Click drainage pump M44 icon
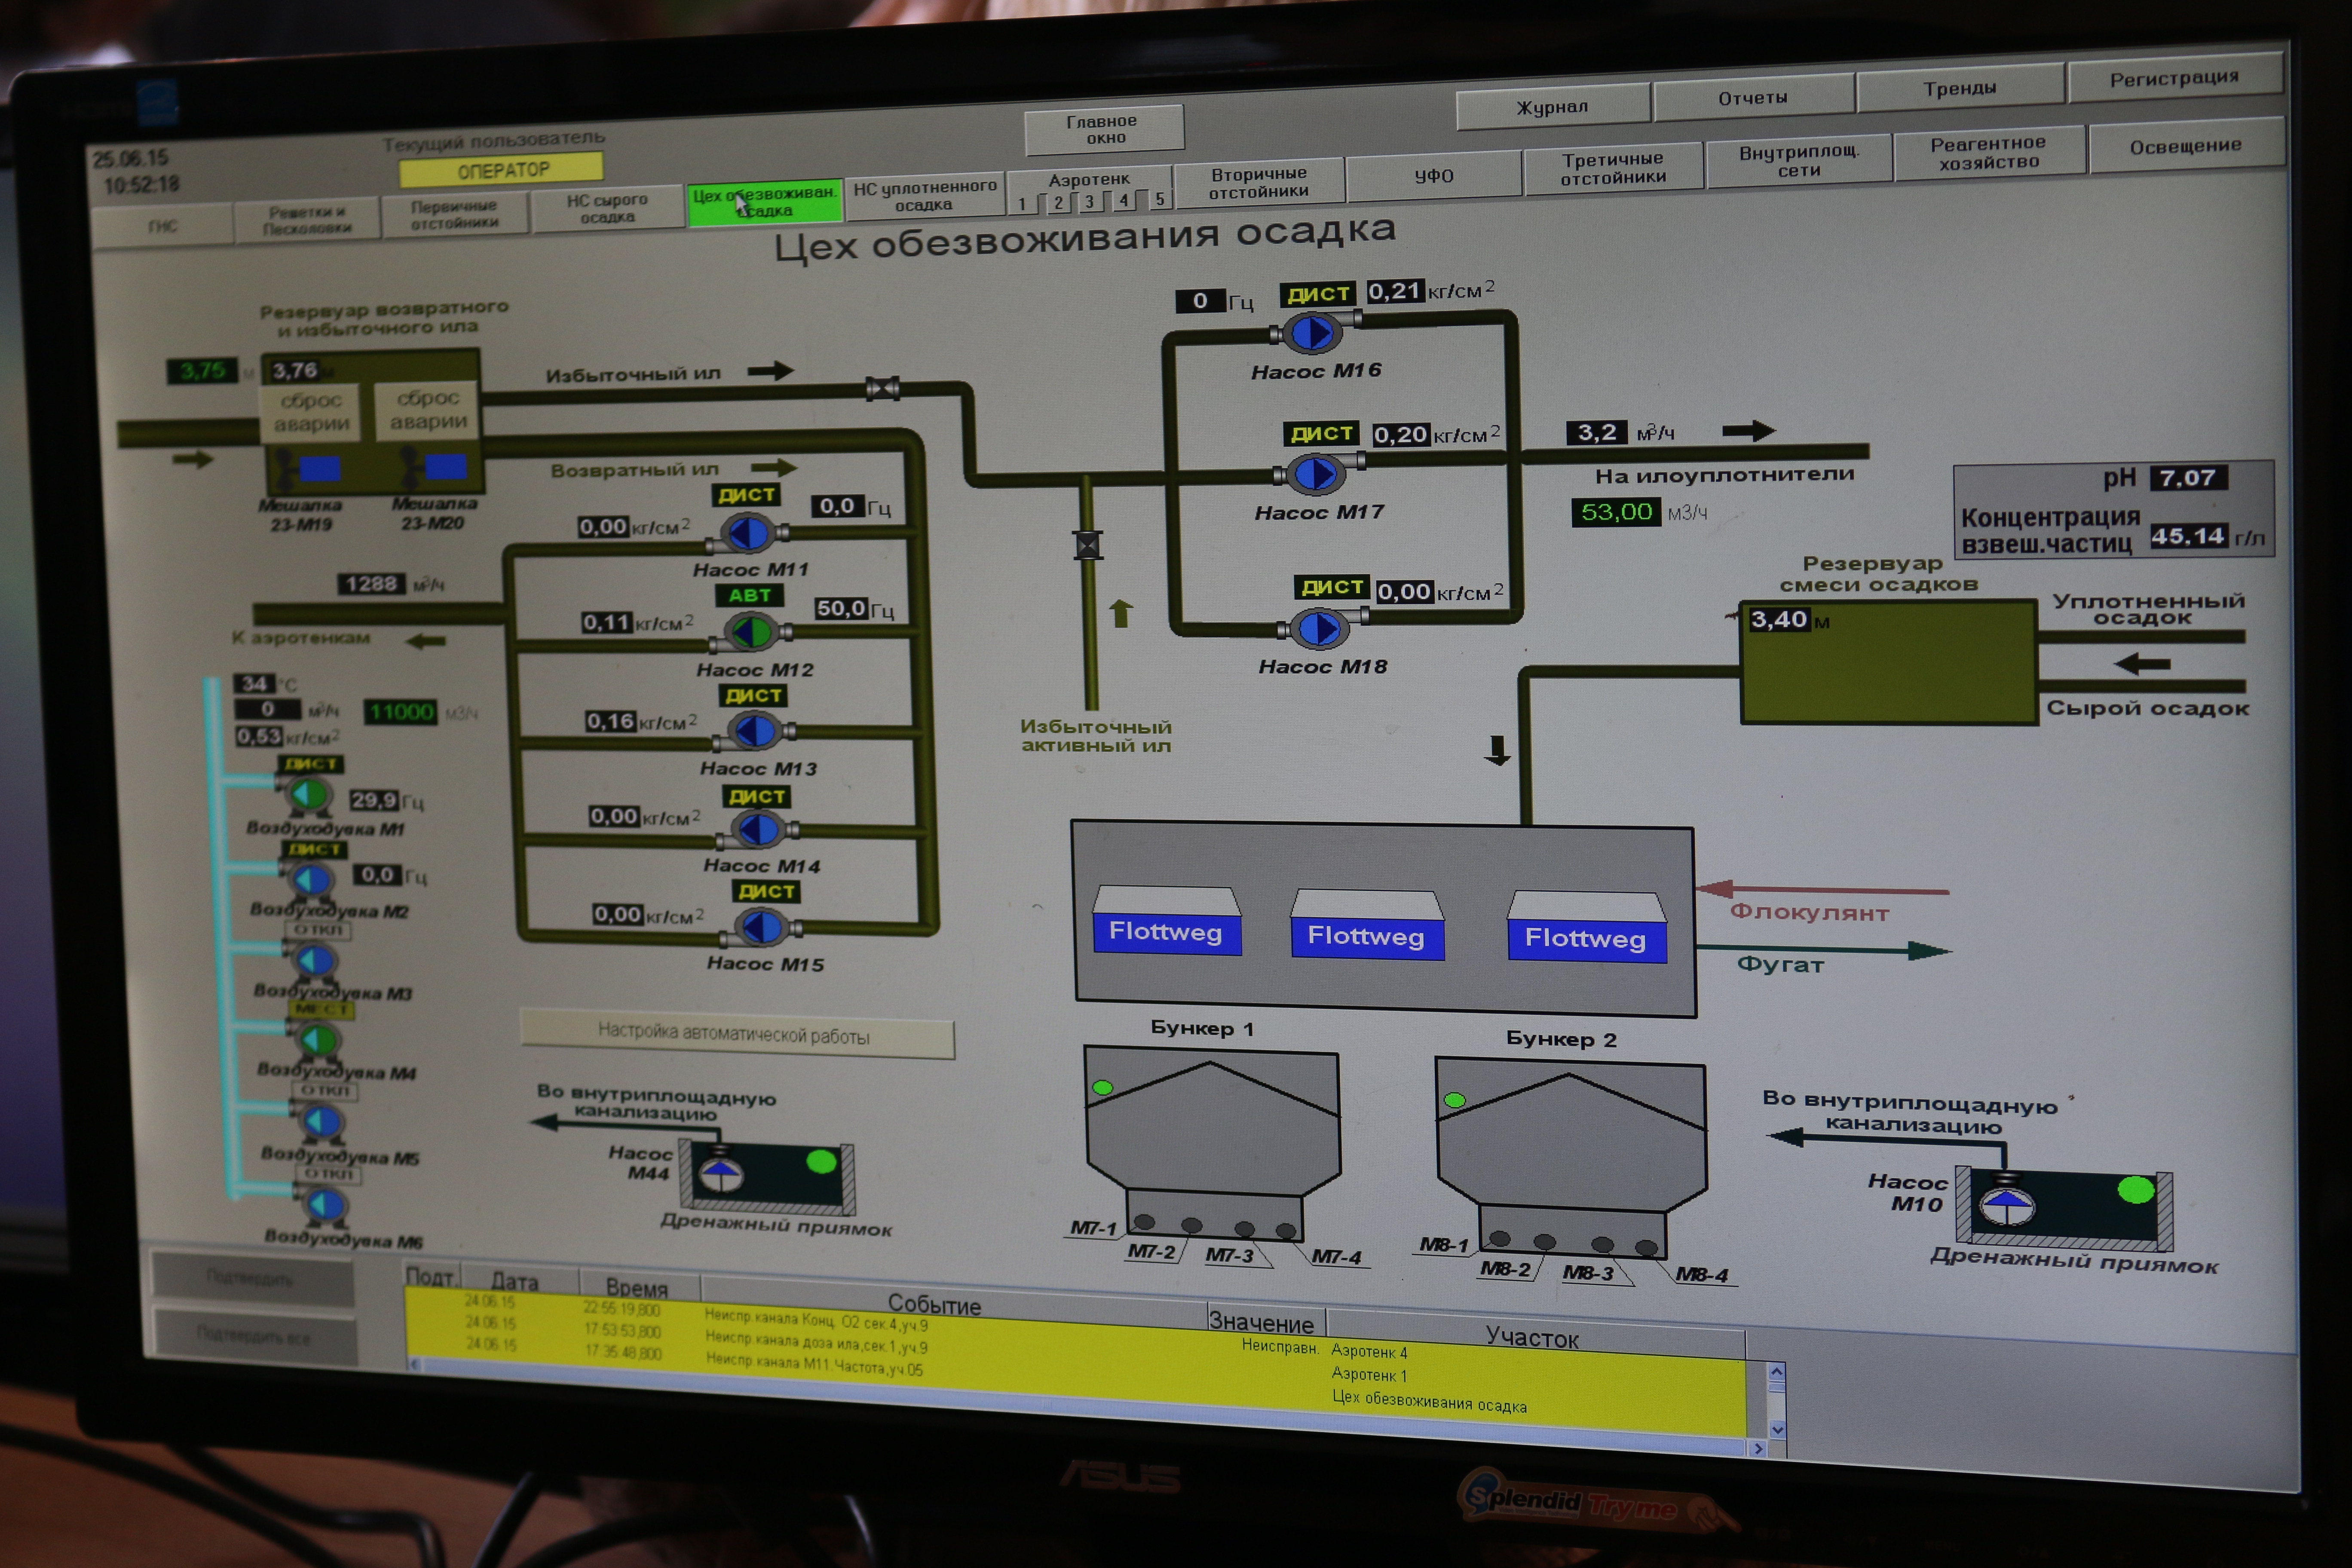Screen dimensions: 2352x1568 coord(720,1172)
